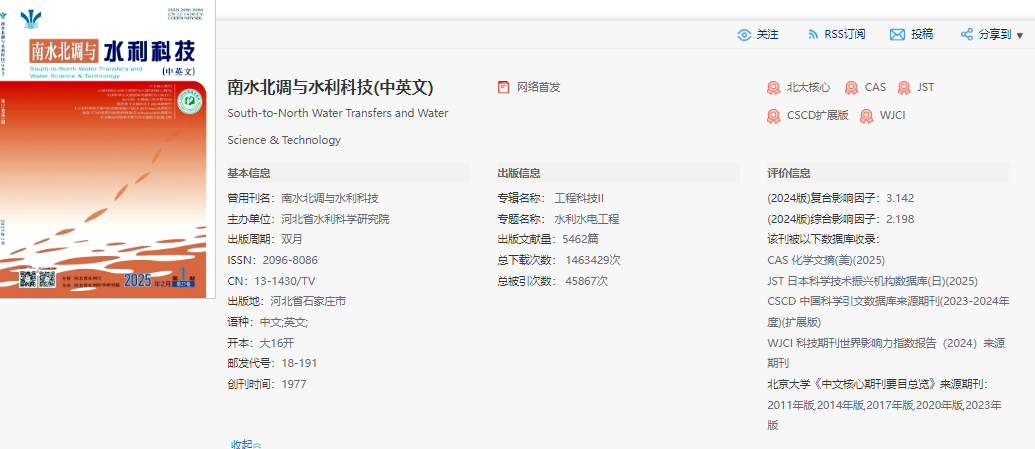Click the 网络首发 red document icon
The image size is (1035, 449).
pos(504,87)
